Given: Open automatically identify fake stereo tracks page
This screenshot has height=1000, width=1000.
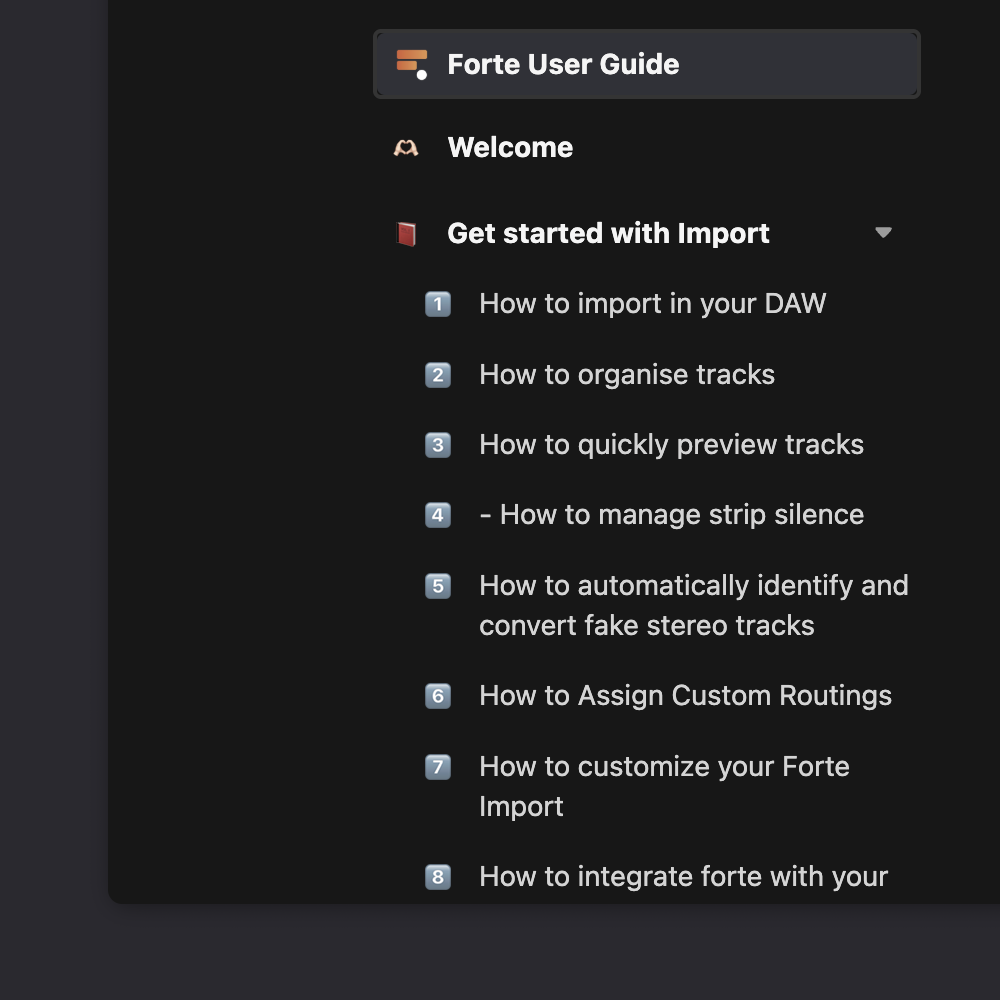Looking at the screenshot, I should tap(694, 605).
